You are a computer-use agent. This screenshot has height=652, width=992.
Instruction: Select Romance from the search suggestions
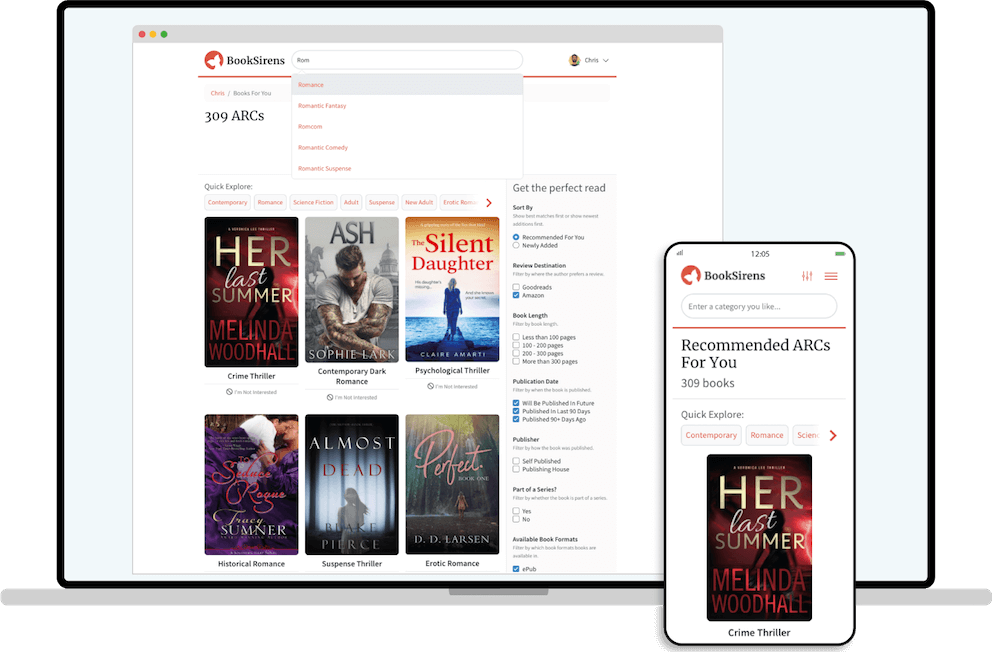(312, 85)
